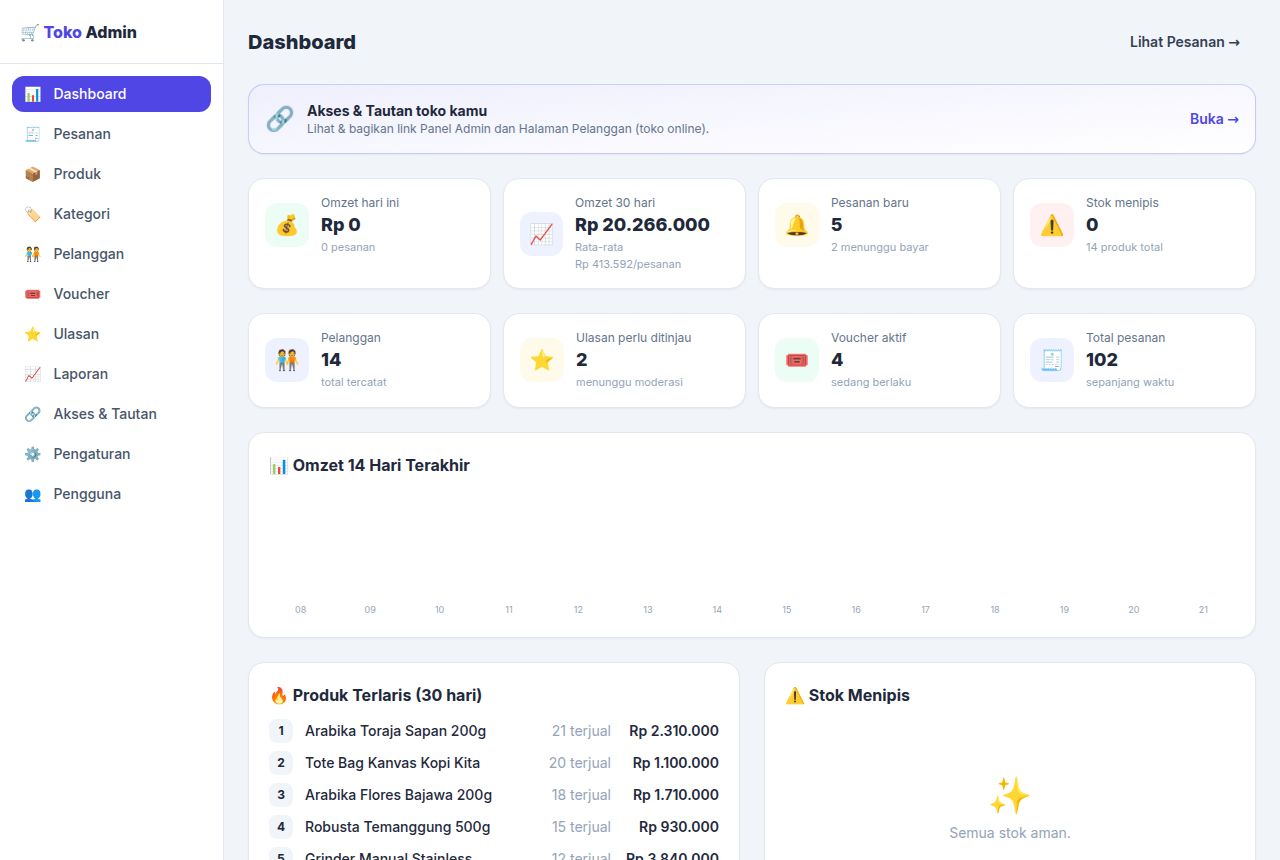Screen dimensions: 1280x860
Task: Click the Robusta Temanggung 500g row
Action: click(x=494, y=827)
